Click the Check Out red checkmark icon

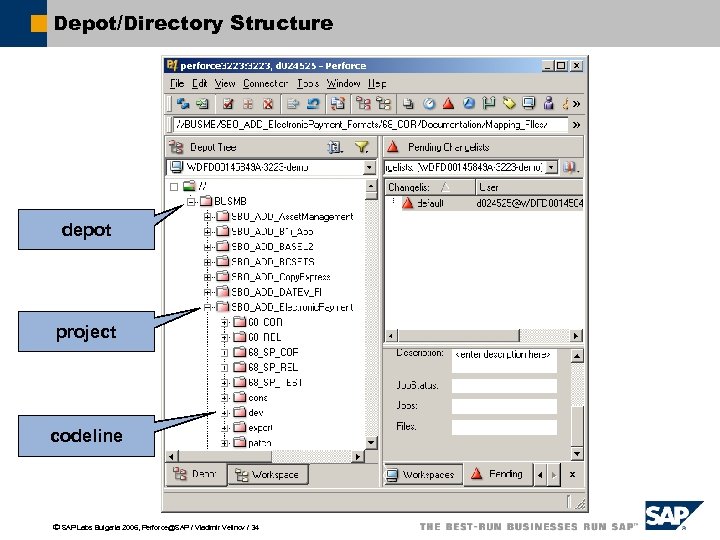[228, 104]
